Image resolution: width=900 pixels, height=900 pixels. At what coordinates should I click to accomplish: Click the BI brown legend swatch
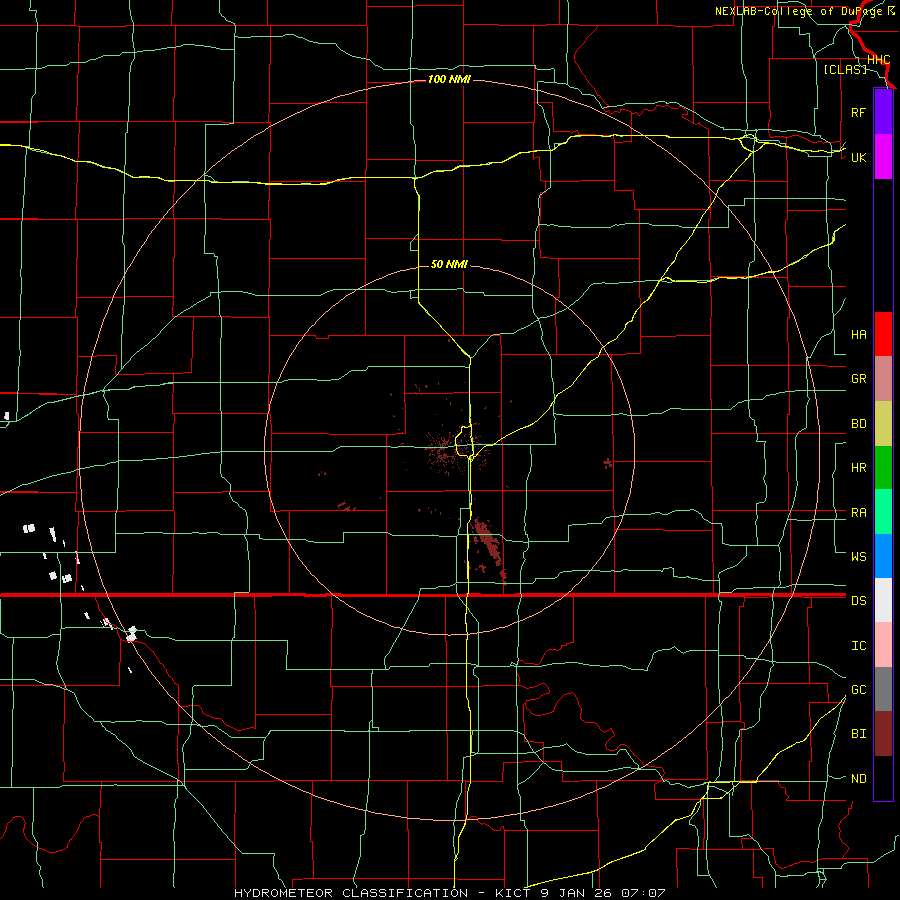click(x=883, y=734)
